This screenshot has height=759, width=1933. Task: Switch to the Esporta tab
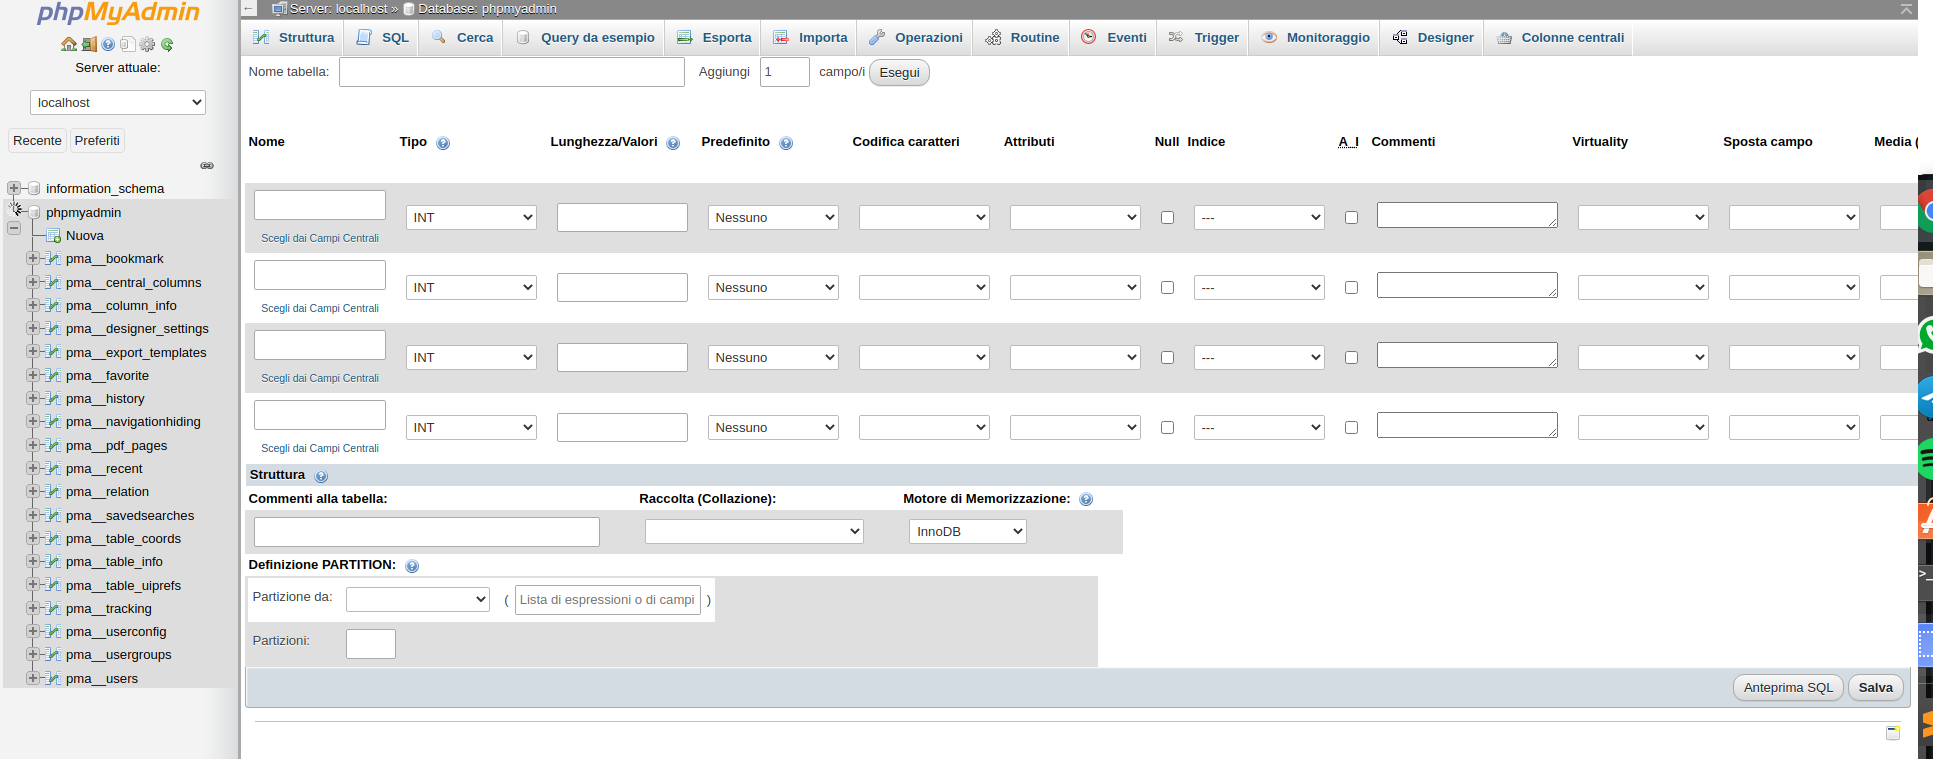[714, 37]
